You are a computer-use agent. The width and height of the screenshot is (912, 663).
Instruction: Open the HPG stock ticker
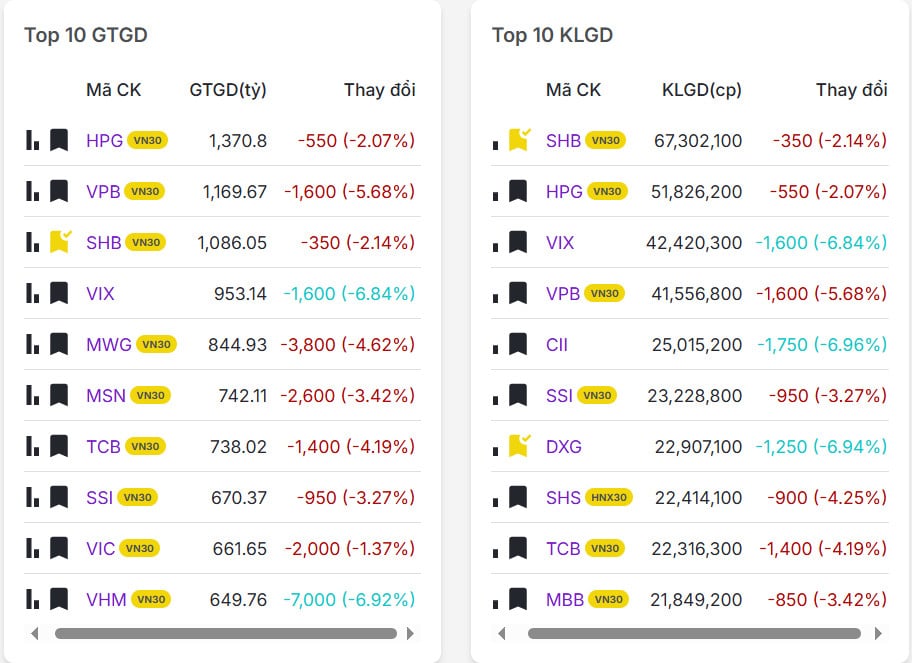[x=103, y=140]
